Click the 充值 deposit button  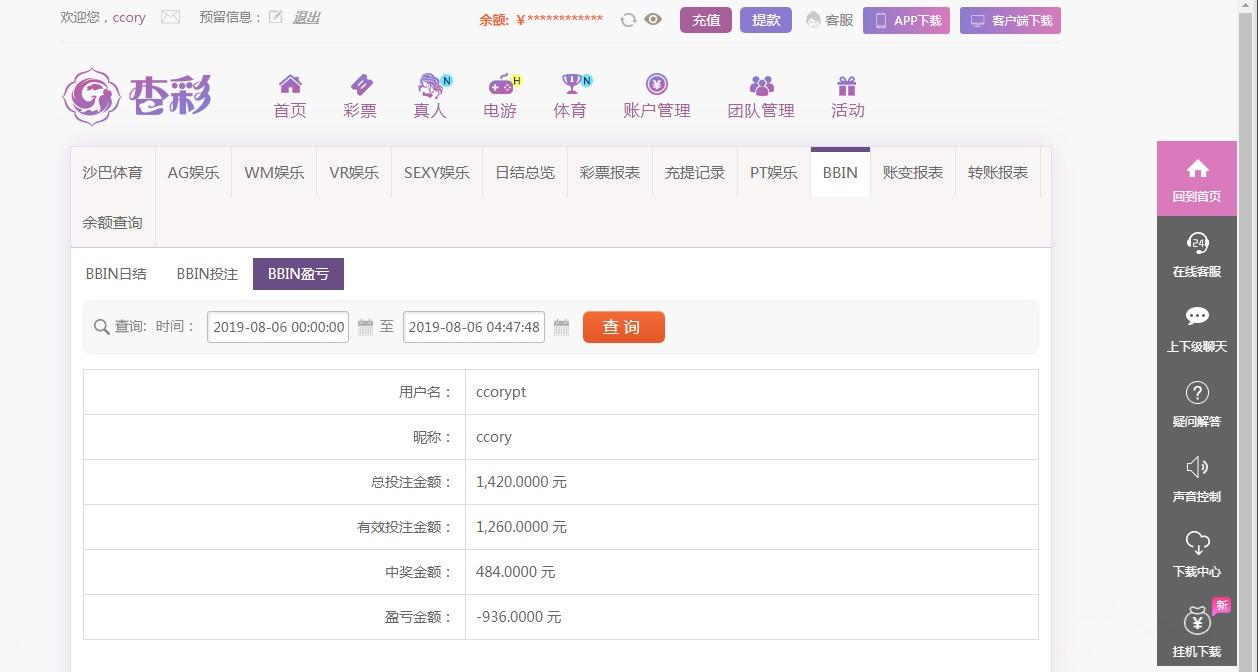coord(706,20)
